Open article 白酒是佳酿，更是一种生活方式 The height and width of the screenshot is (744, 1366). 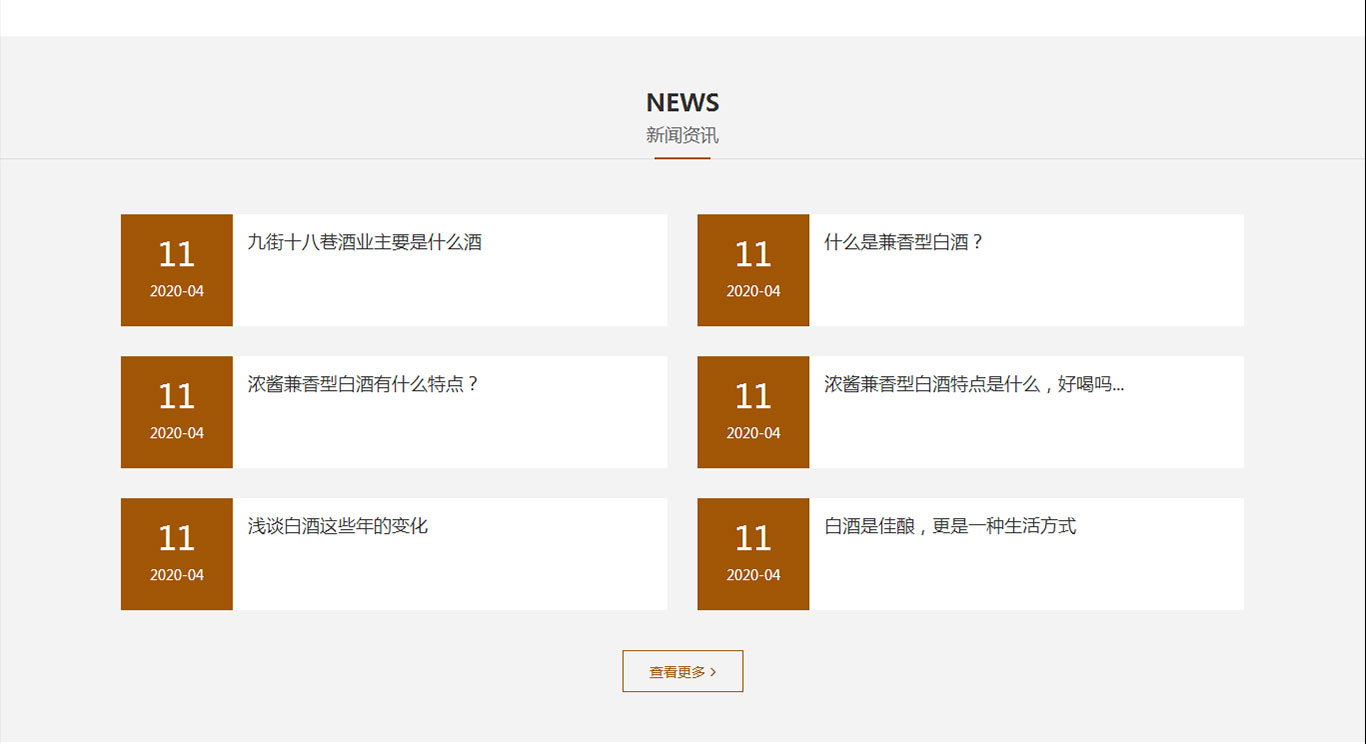click(x=950, y=526)
